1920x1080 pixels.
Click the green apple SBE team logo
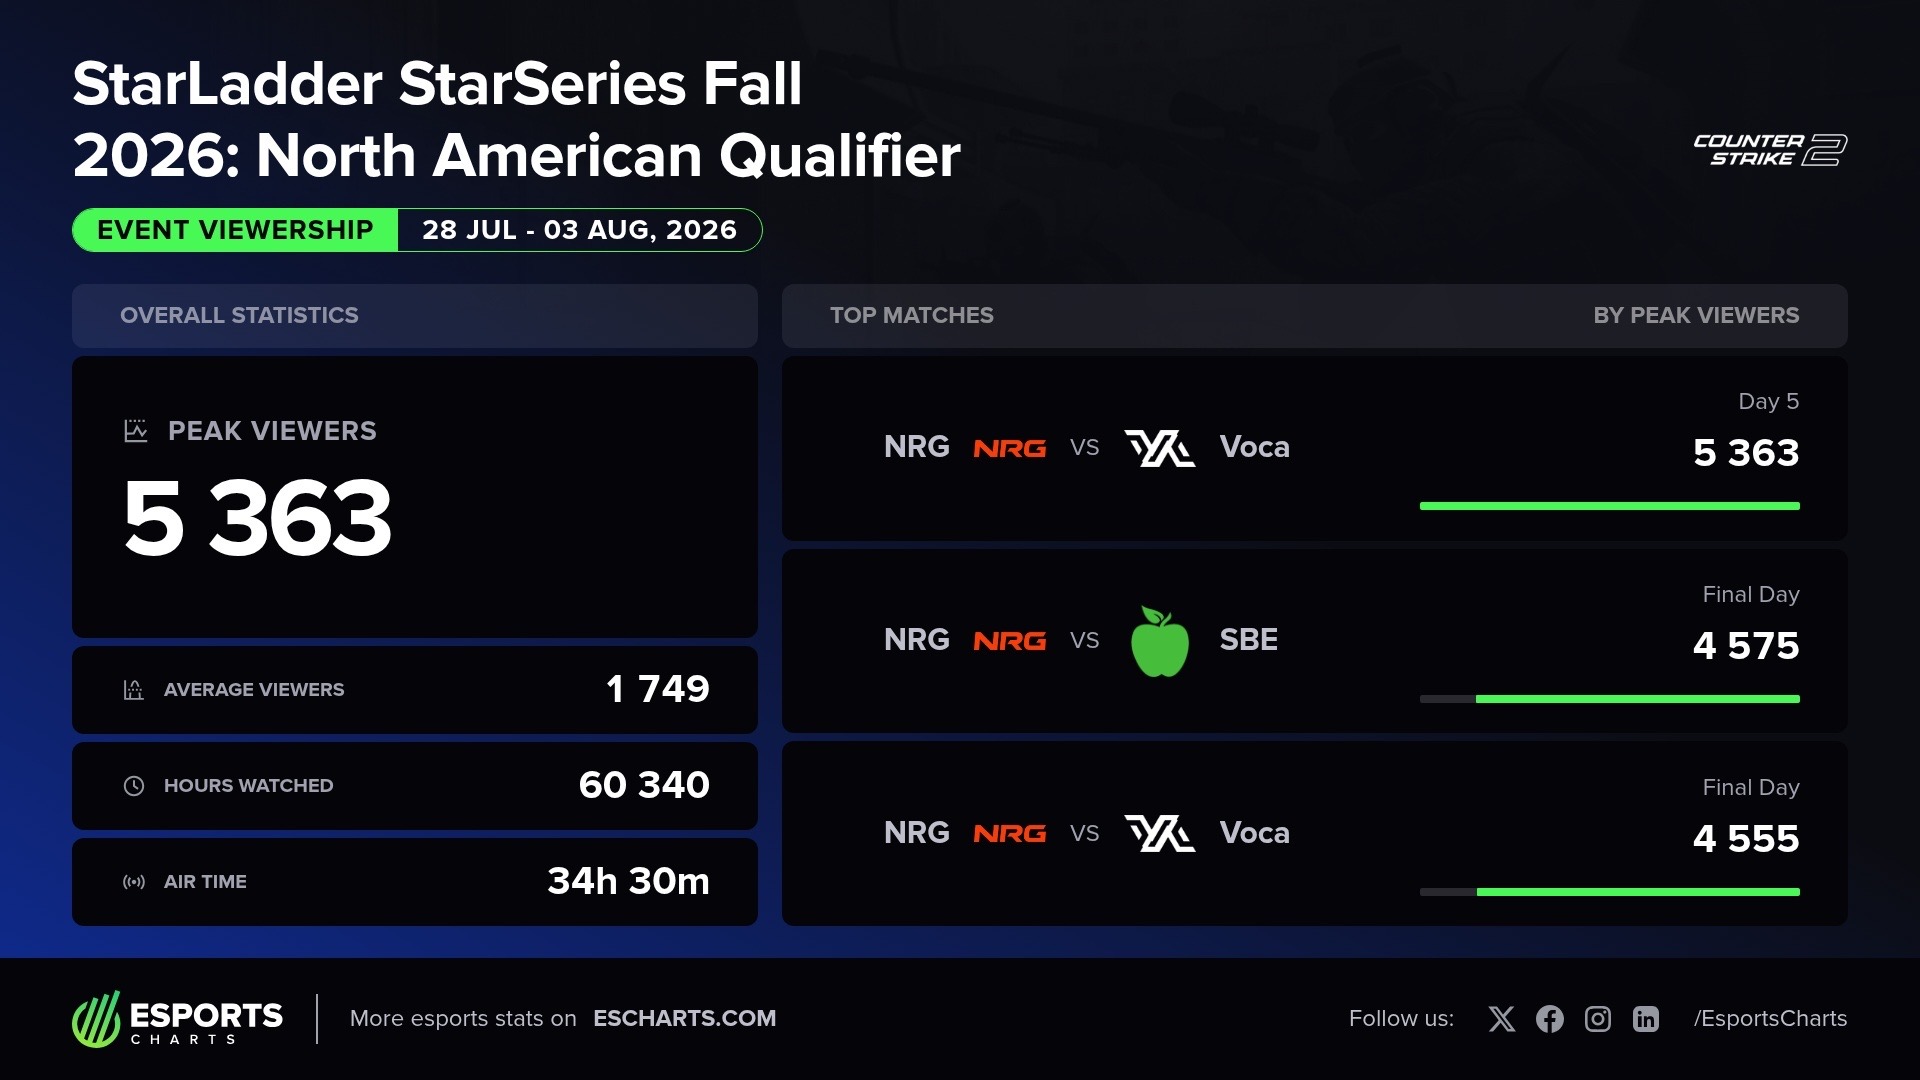(1160, 641)
